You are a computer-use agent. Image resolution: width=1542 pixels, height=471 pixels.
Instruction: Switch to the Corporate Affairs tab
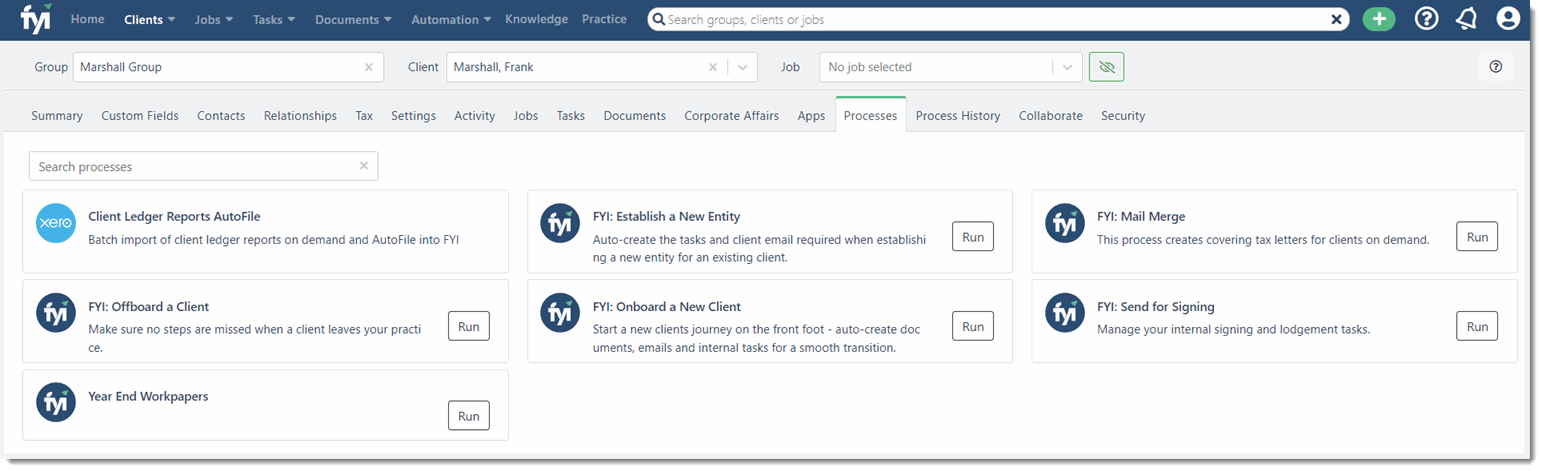pos(731,115)
